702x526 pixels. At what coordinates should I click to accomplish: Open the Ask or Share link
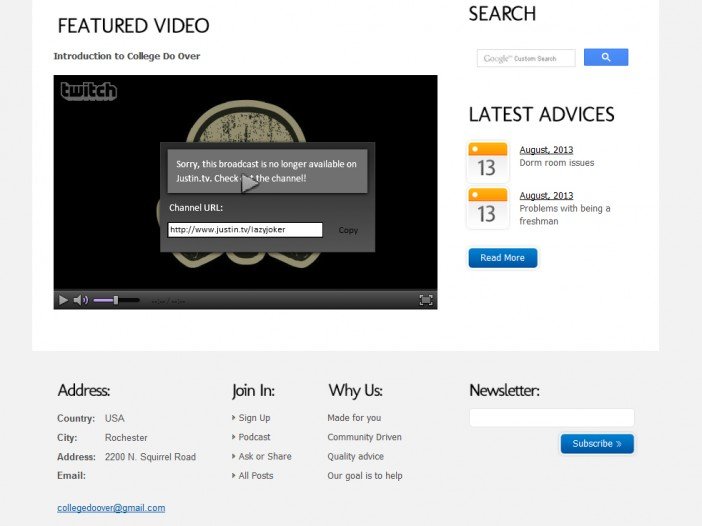click(265, 456)
